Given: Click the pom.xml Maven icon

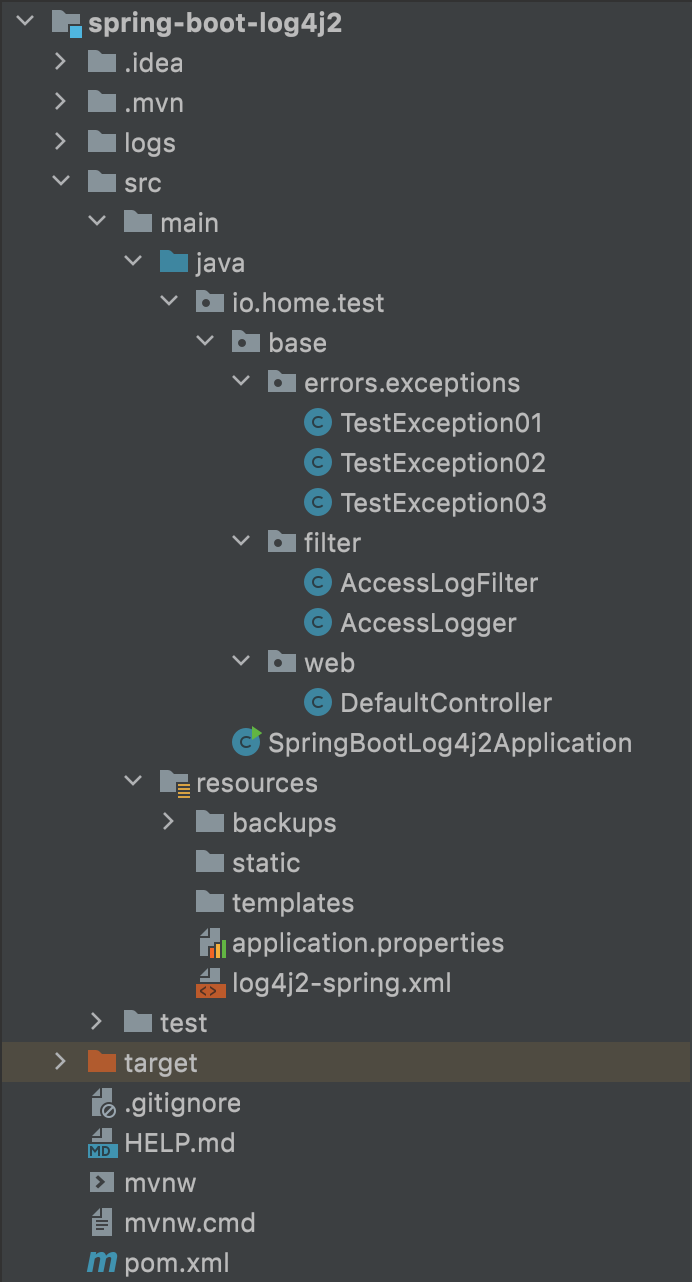Looking at the screenshot, I should point(102,1263).
